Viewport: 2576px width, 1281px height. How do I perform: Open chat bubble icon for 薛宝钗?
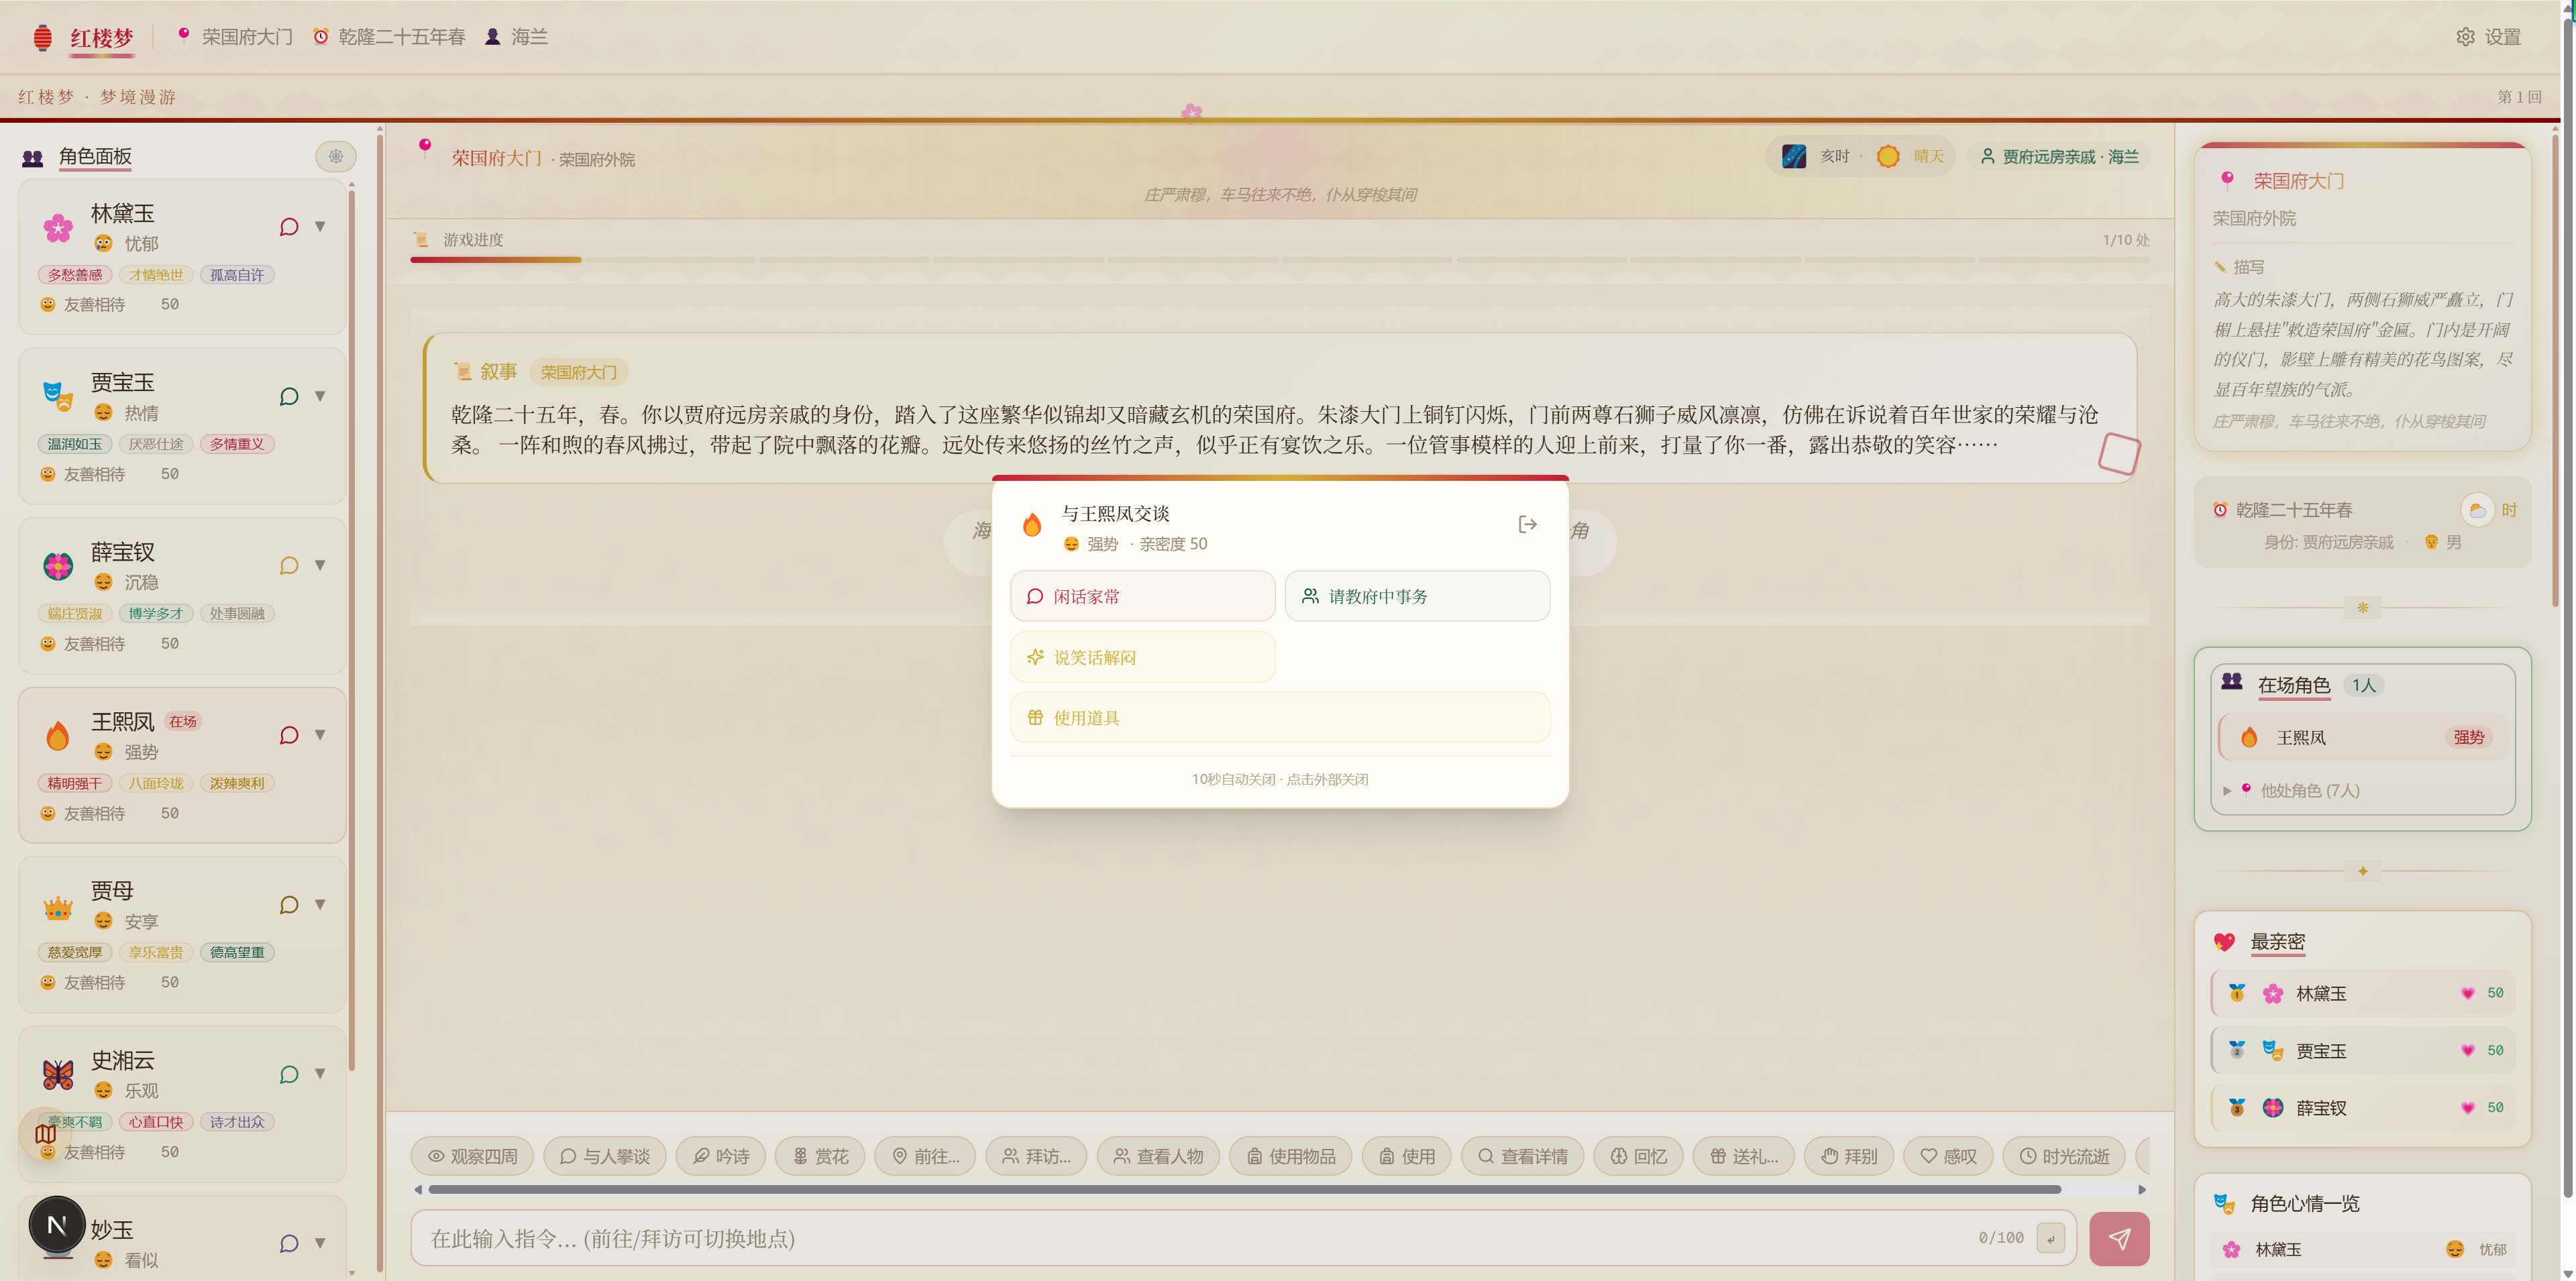coord(289,566)
